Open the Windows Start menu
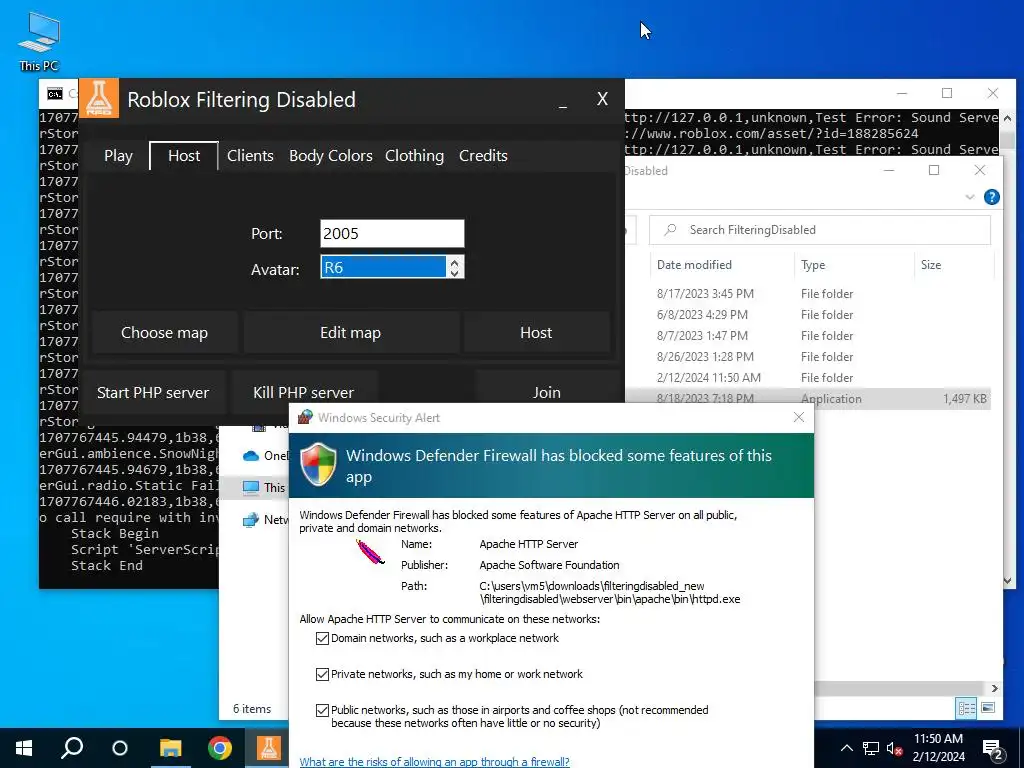 pyautogui.click(x=24, y=748)
